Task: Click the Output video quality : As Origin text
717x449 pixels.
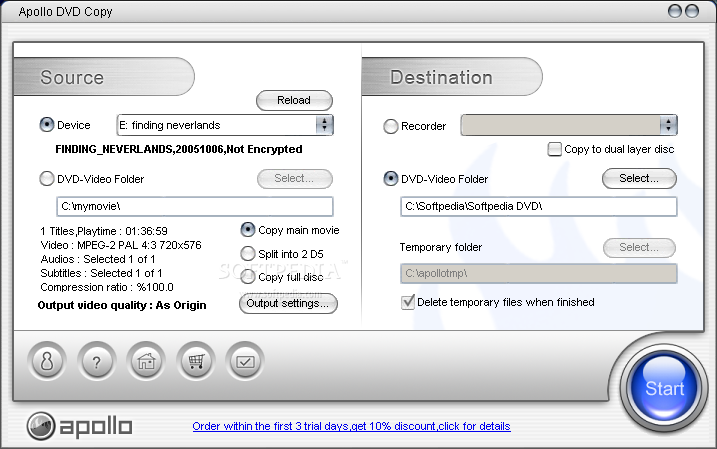Action: [x=122, y=305]
